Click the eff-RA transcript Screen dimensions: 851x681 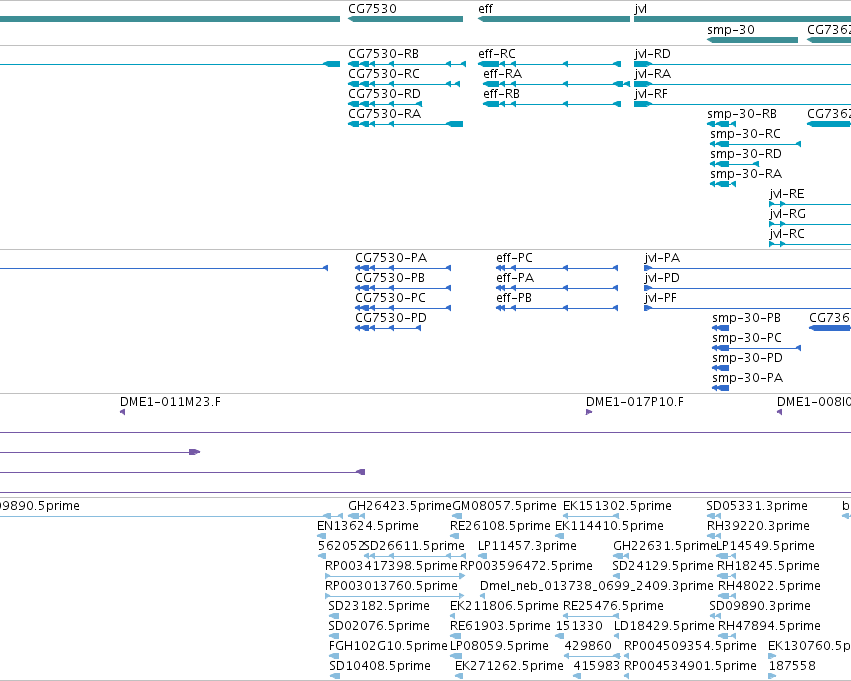click(x=556, y=84)
